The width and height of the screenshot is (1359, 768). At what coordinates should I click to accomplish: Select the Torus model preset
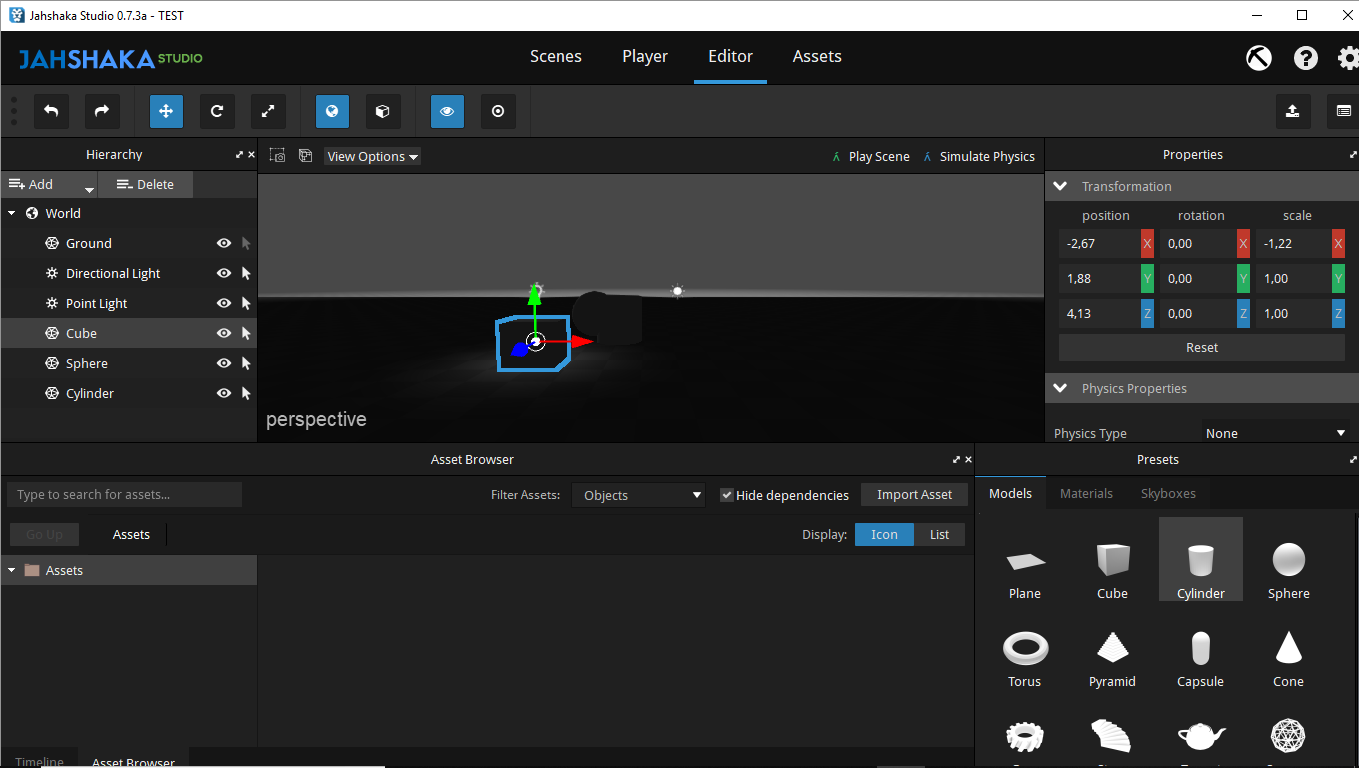tap(1025, 659)
